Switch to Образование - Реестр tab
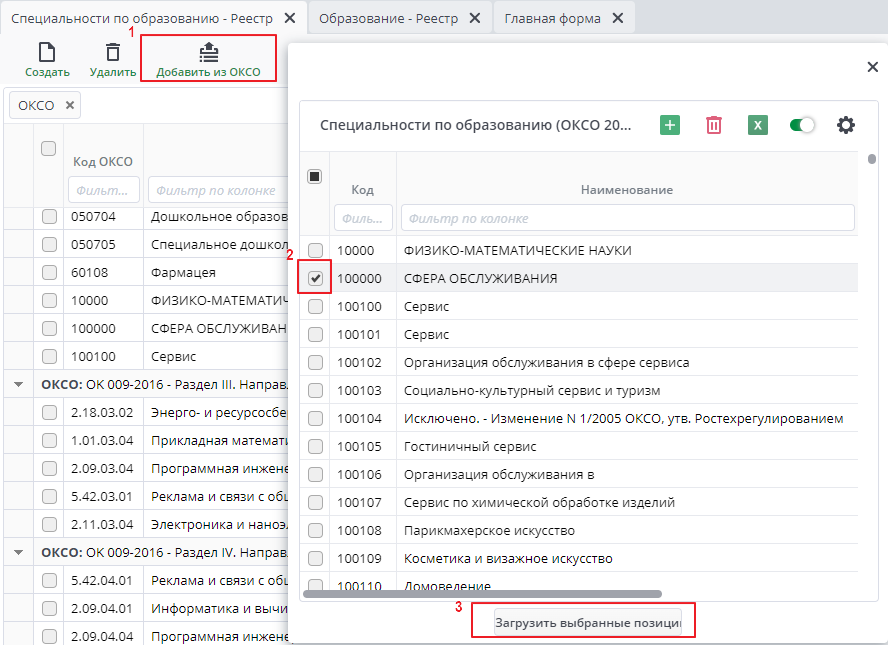This screenshot has width=888, height=645. 388,18
